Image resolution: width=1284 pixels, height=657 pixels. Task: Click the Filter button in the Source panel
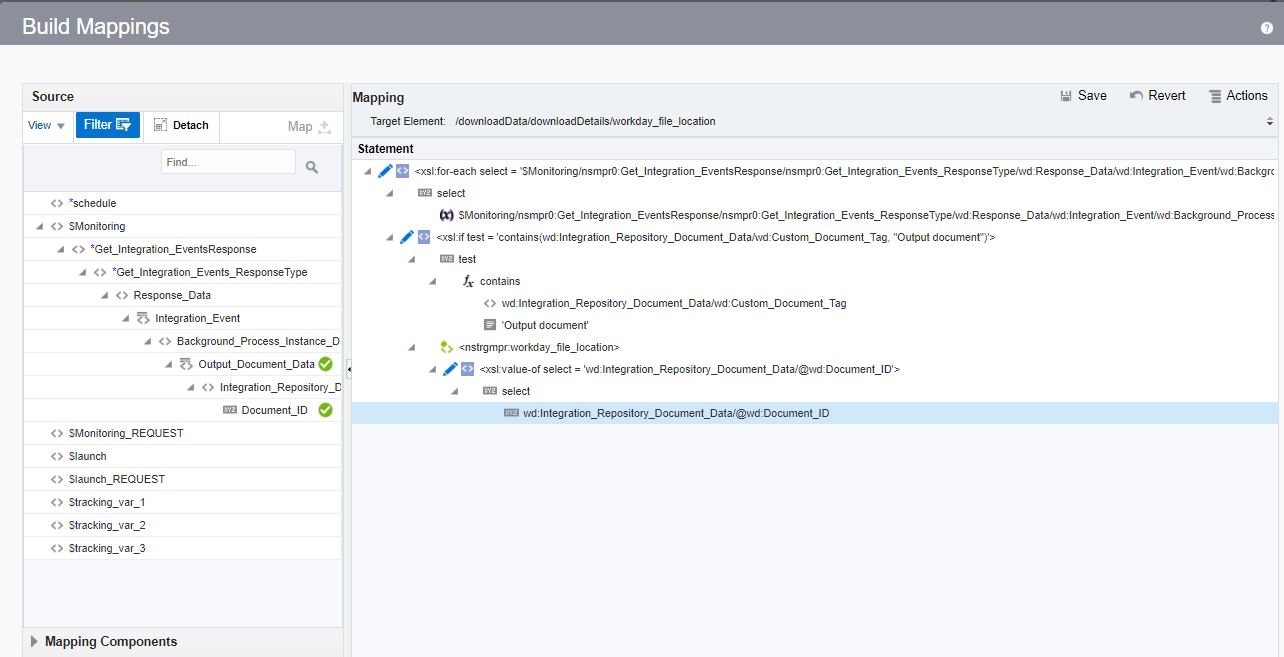106,125
